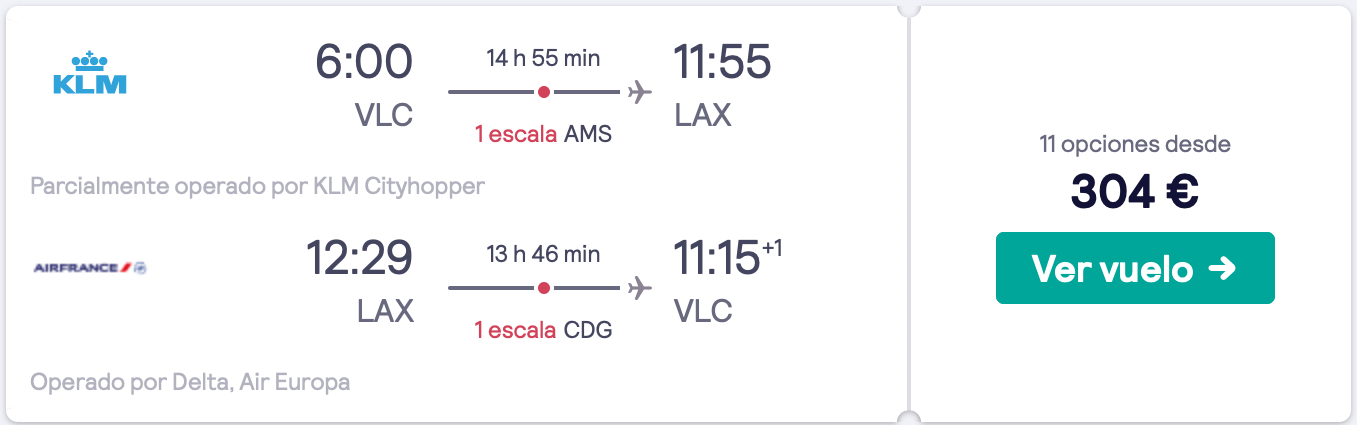Screen dimensions: 1357x425
Task: Click the return flight airplane icon
Action: 639,288
